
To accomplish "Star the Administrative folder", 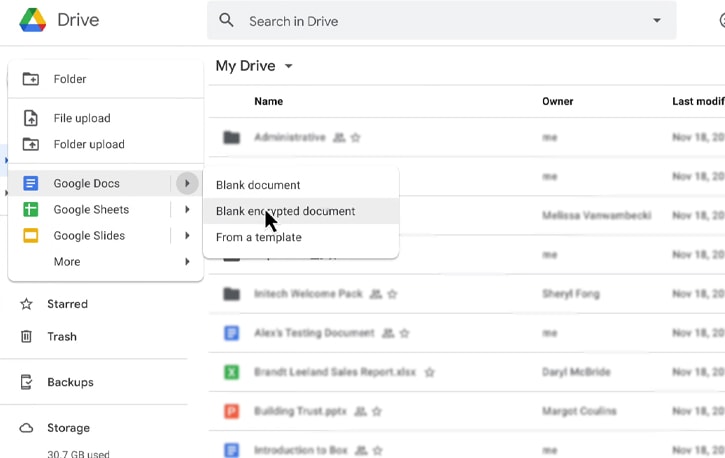I will (x=356, y=138).
